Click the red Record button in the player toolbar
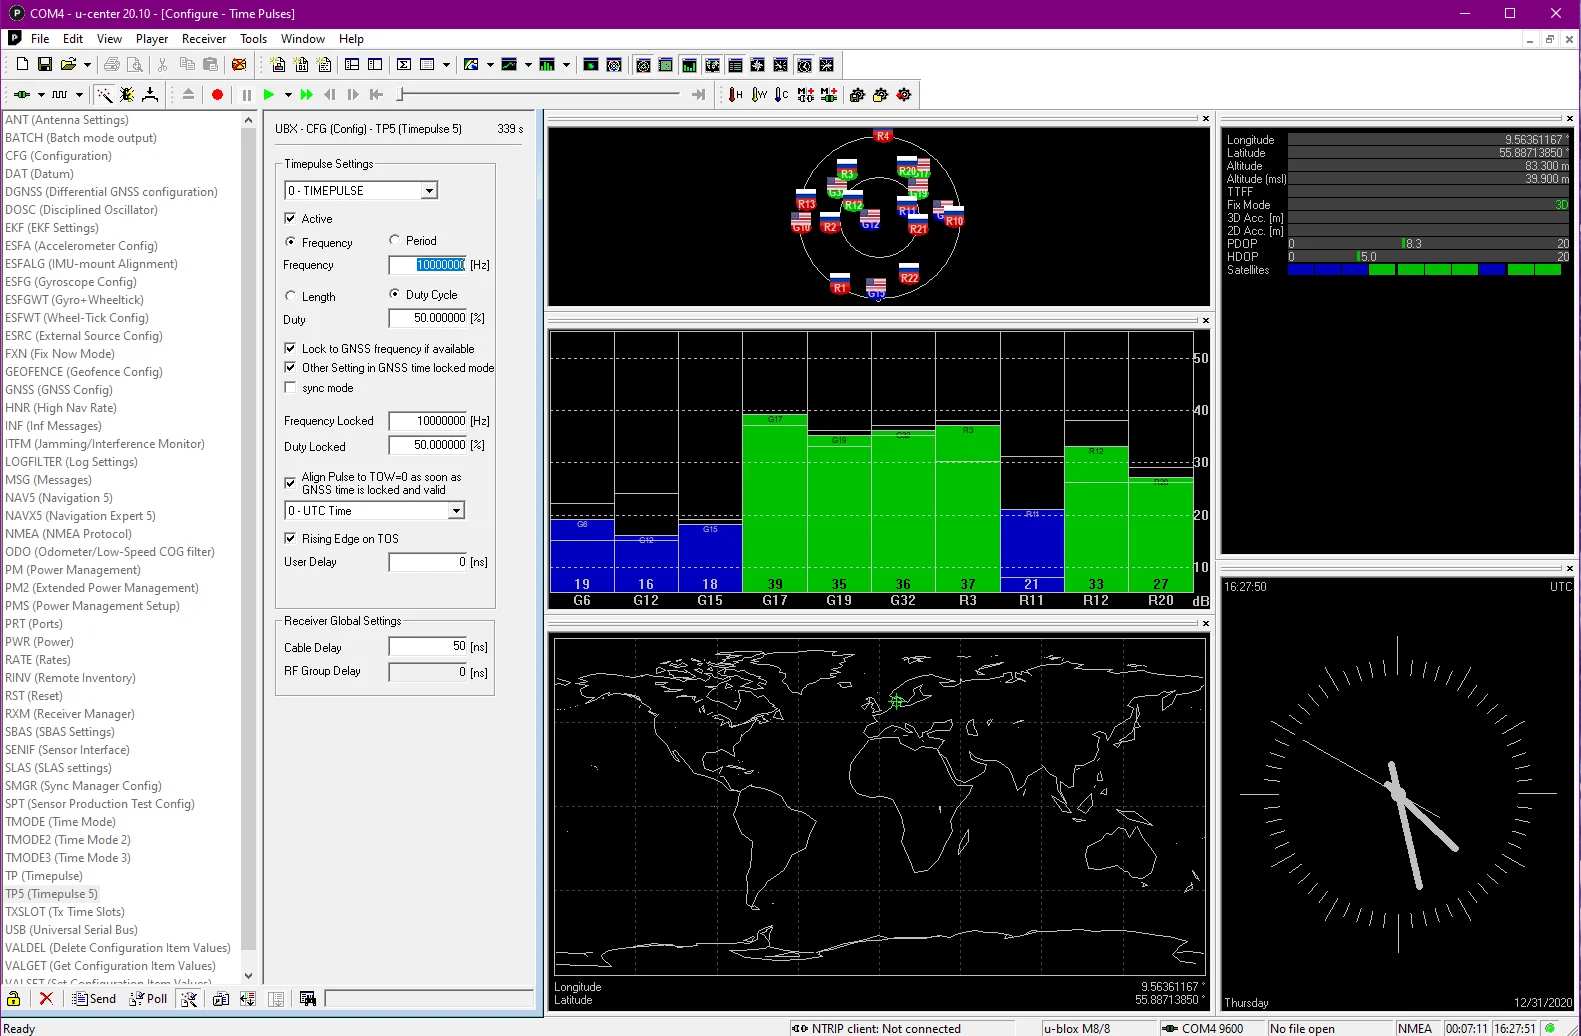The image size is (1581, 1036). [217, 95]
